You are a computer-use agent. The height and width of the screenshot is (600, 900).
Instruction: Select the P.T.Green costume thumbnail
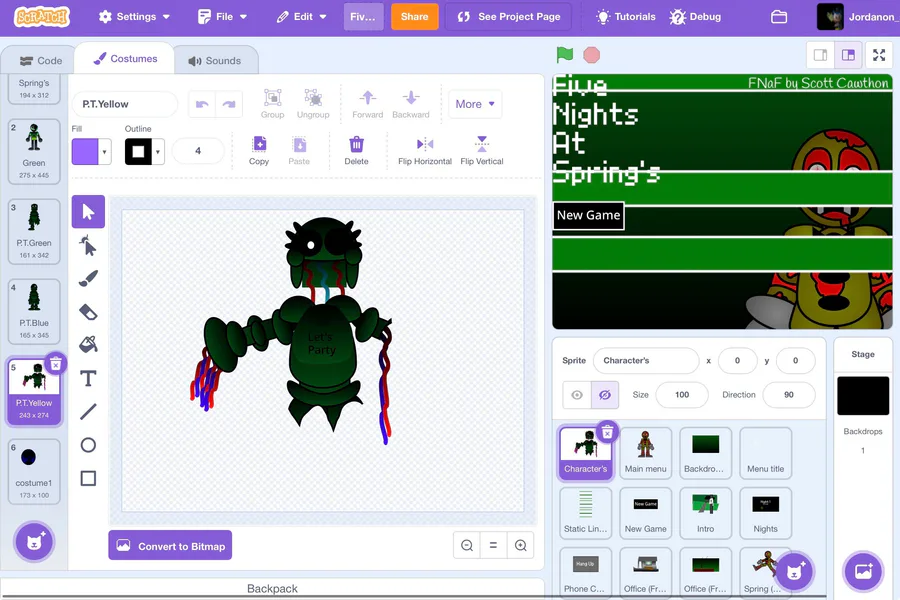tap(34, 232)
